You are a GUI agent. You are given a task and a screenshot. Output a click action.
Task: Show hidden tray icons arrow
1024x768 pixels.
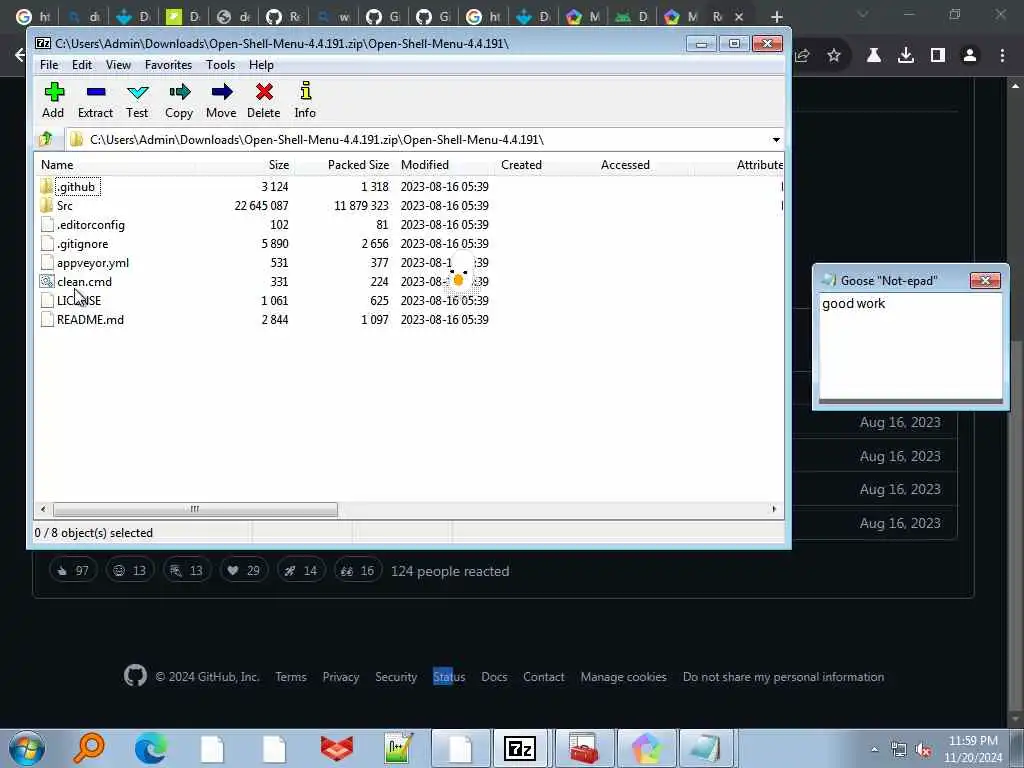coord(874,749)
